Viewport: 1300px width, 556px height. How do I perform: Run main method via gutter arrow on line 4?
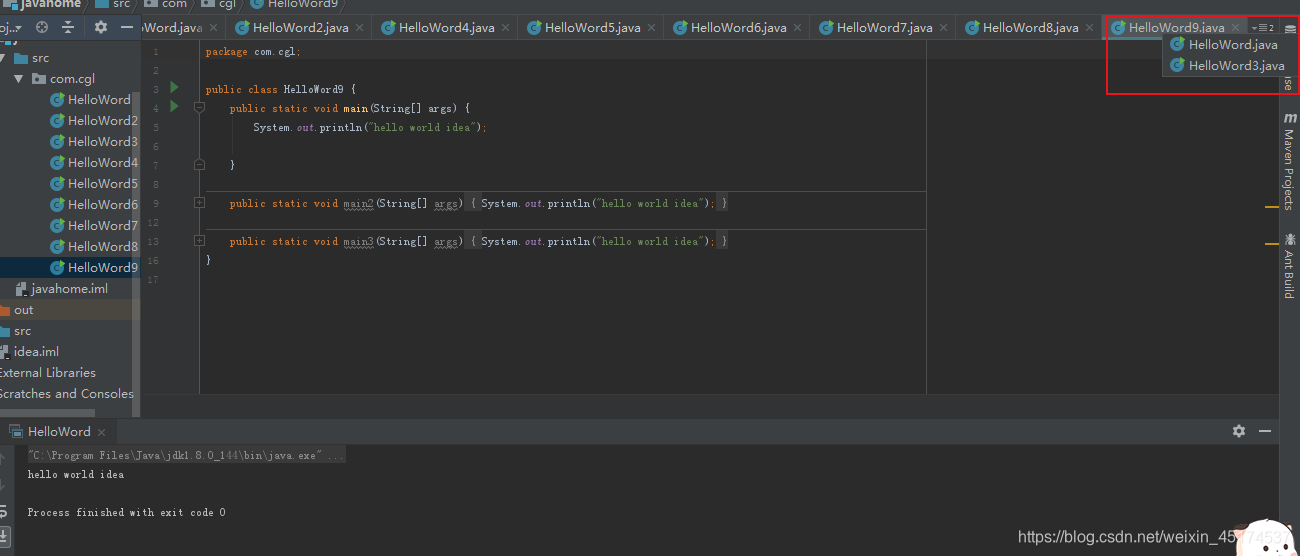click(x=174, y=106)
